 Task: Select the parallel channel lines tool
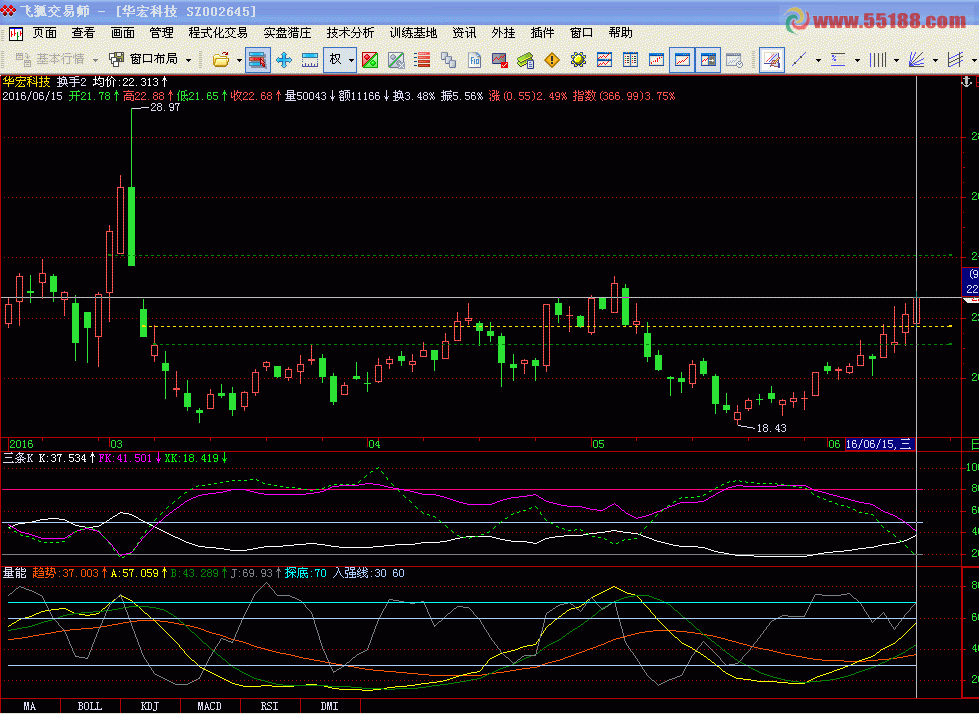coord(955,60)
